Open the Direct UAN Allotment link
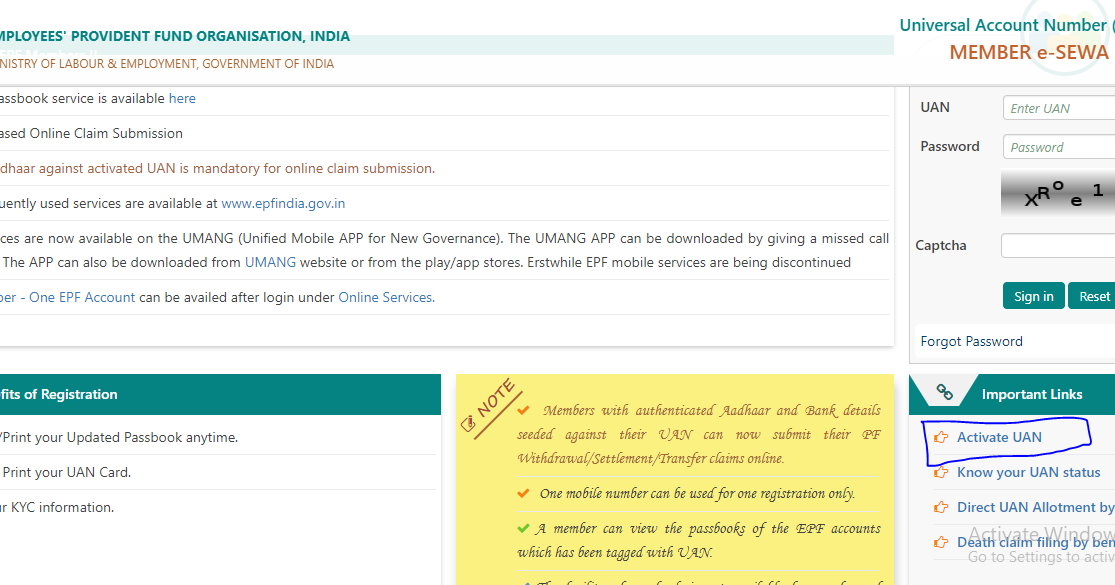Image resolution: width=1115 pixels, height=585 pixels. pyautogui.click(x=1035, y=507)
